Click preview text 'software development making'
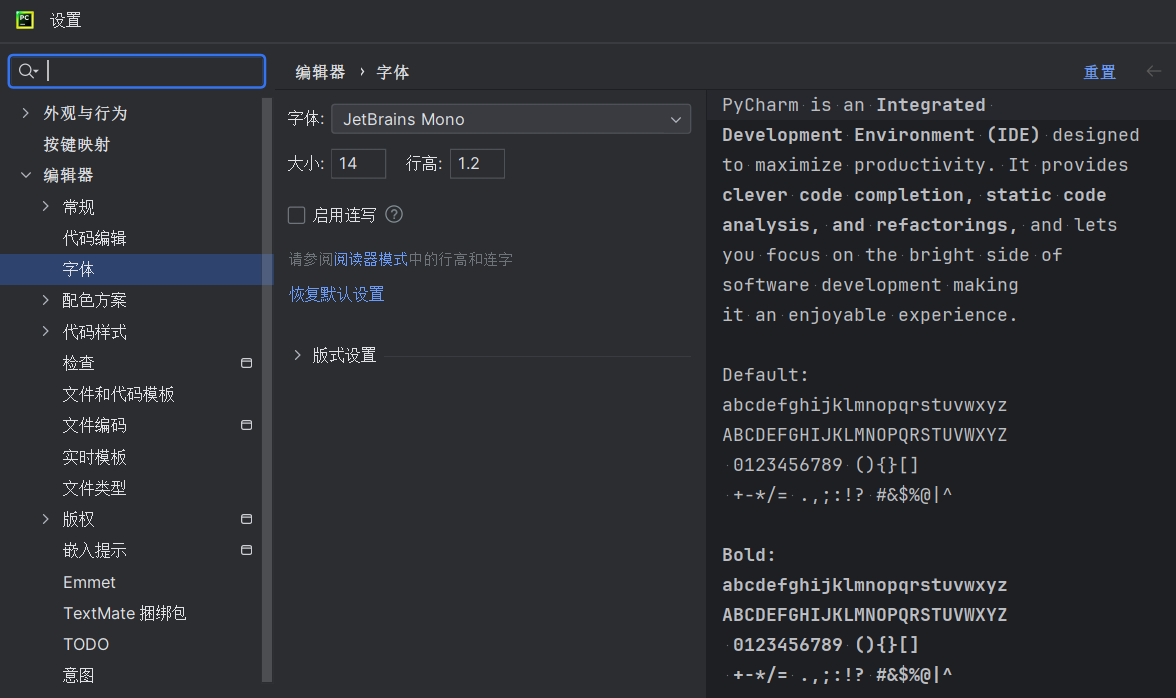This screenshot has width=1176, height=698. click(870, 285)
